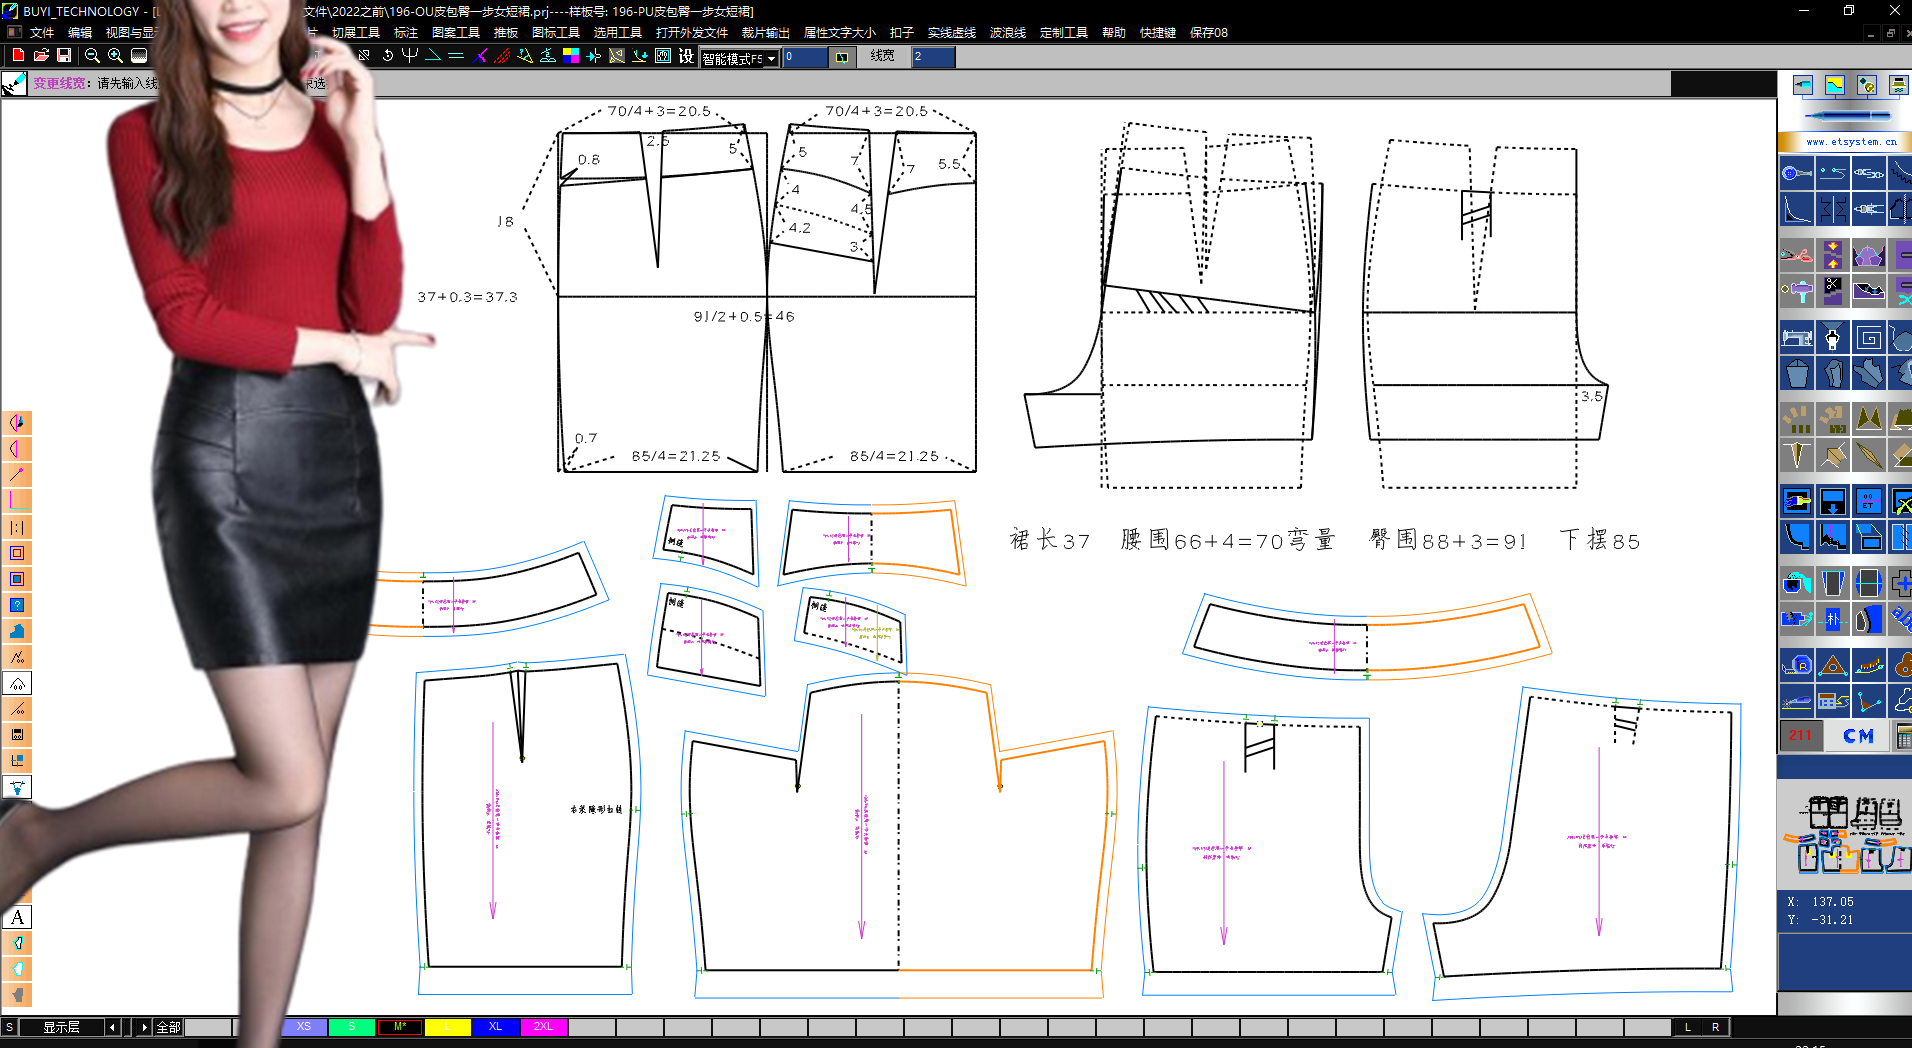Open the 图案工具 menu

(456, 33)
